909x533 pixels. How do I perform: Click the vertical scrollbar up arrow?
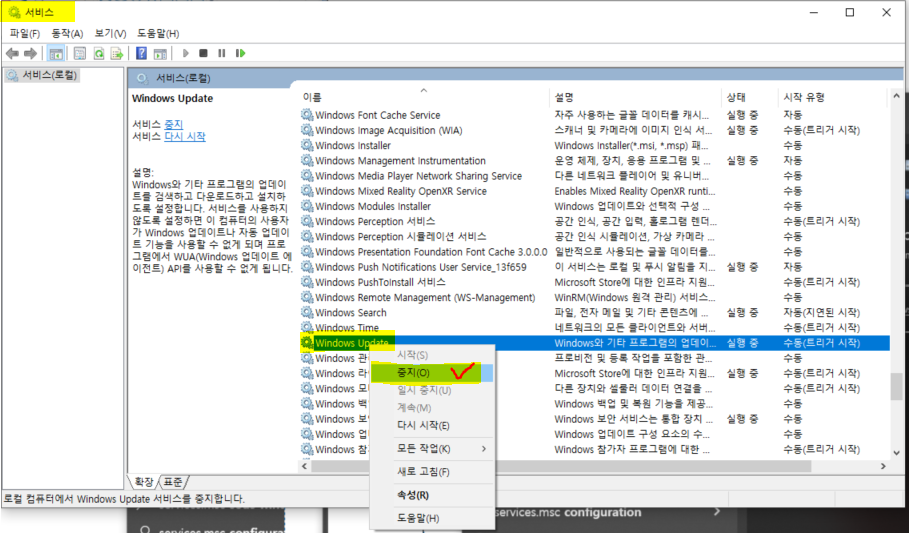pos(896,96)
